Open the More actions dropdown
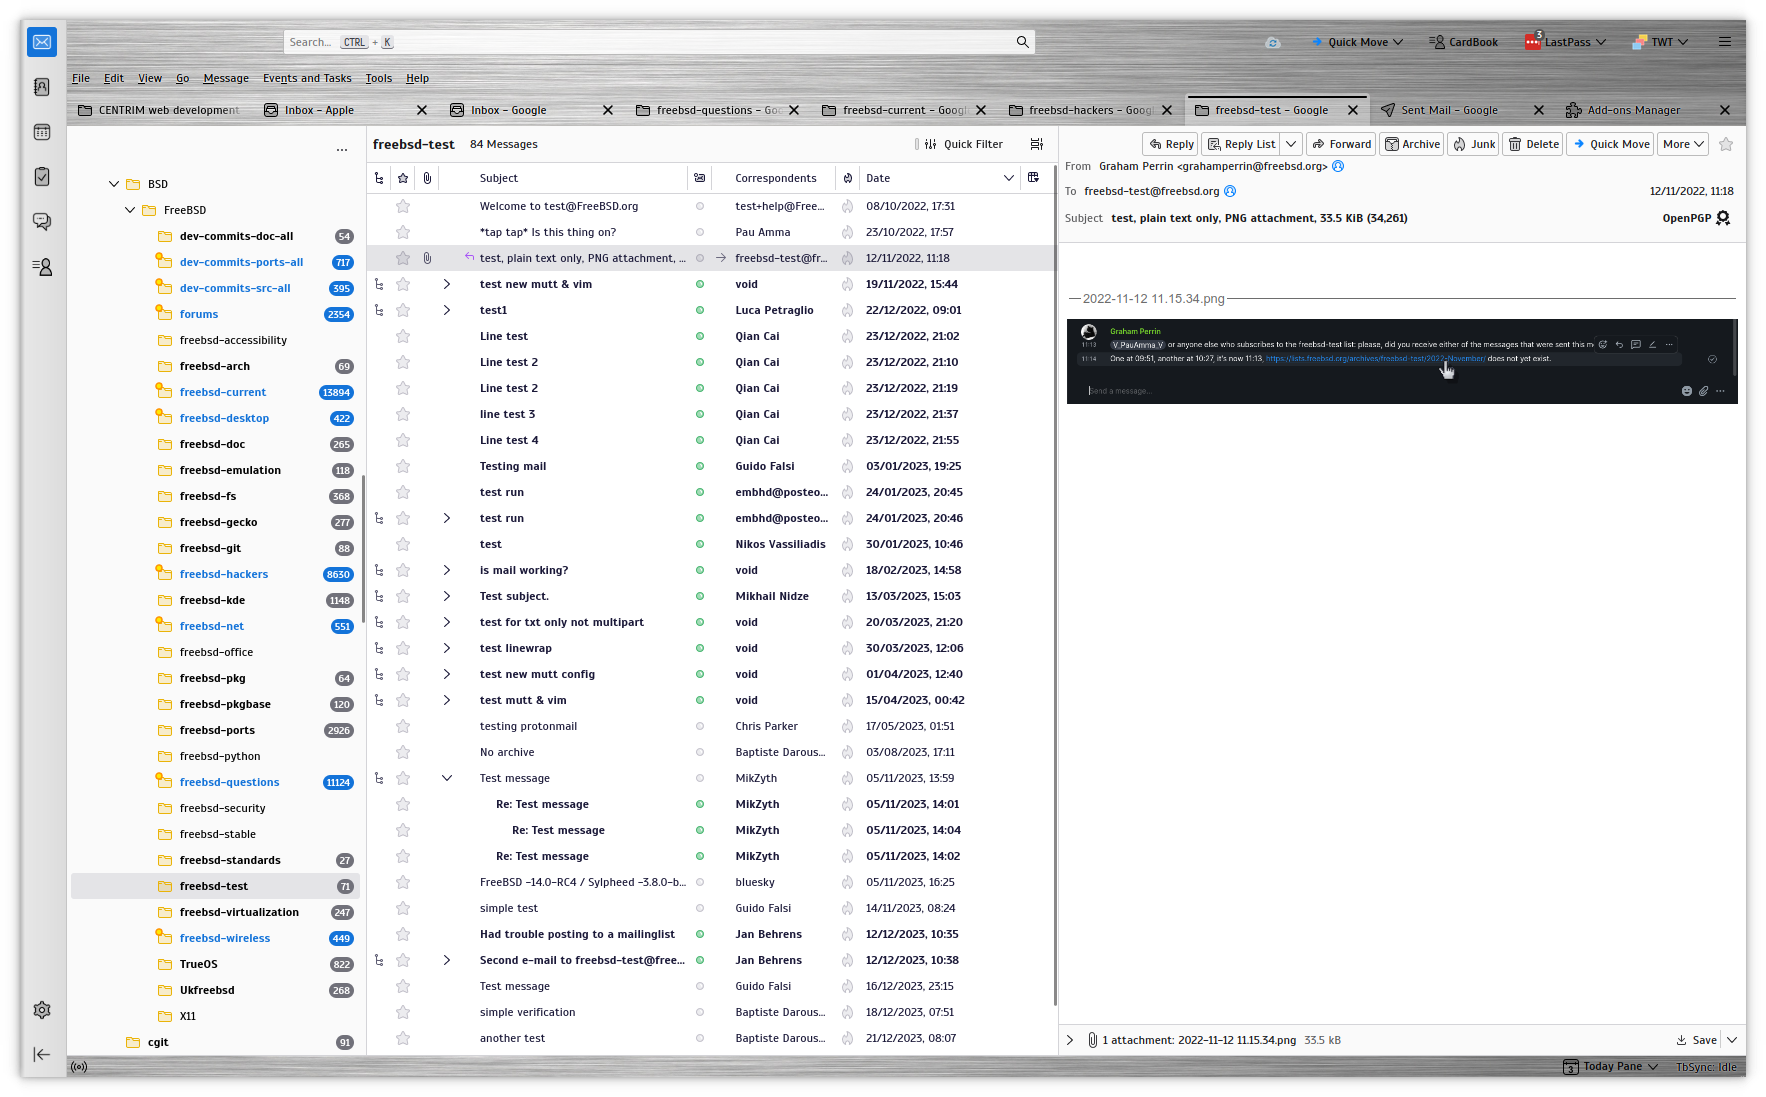The height and width of the screenshot is (1097, 1766). click(x=1683, y=144)
